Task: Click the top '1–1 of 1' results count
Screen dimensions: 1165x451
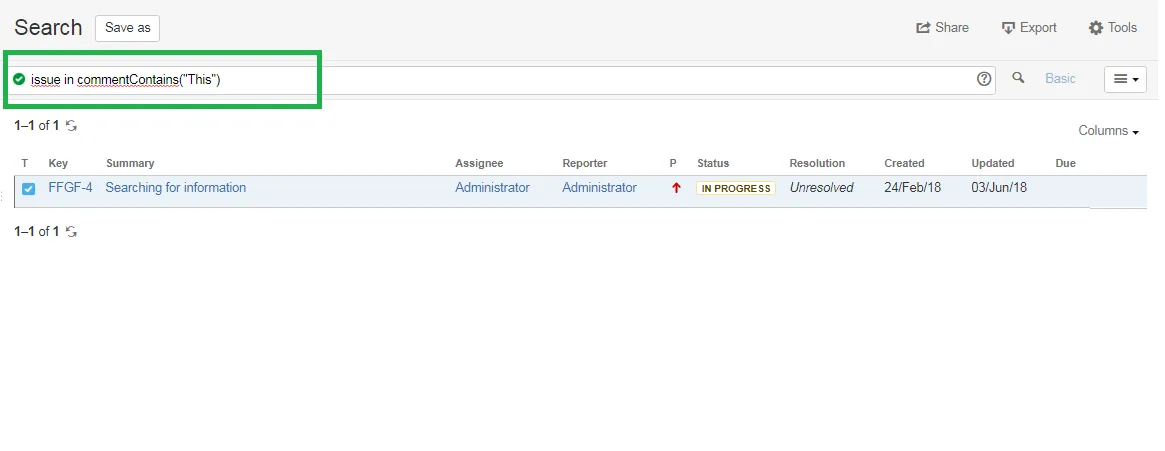Action: 36,126
